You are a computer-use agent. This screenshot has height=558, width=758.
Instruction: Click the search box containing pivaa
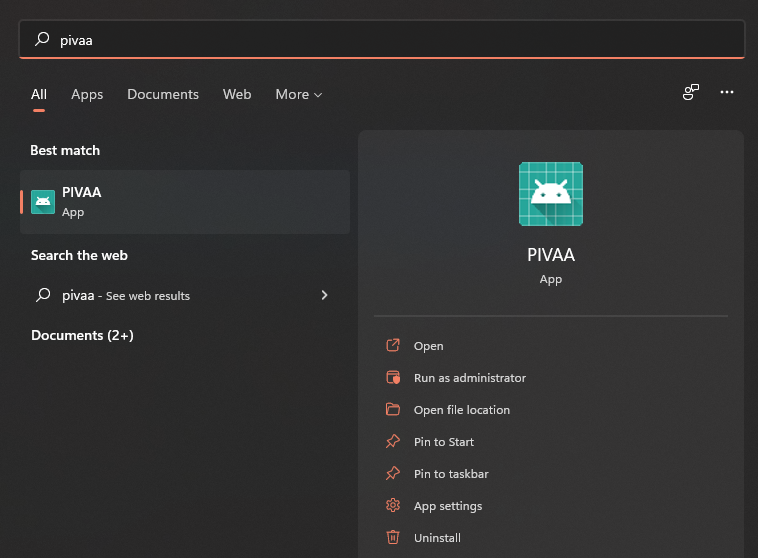380,40
